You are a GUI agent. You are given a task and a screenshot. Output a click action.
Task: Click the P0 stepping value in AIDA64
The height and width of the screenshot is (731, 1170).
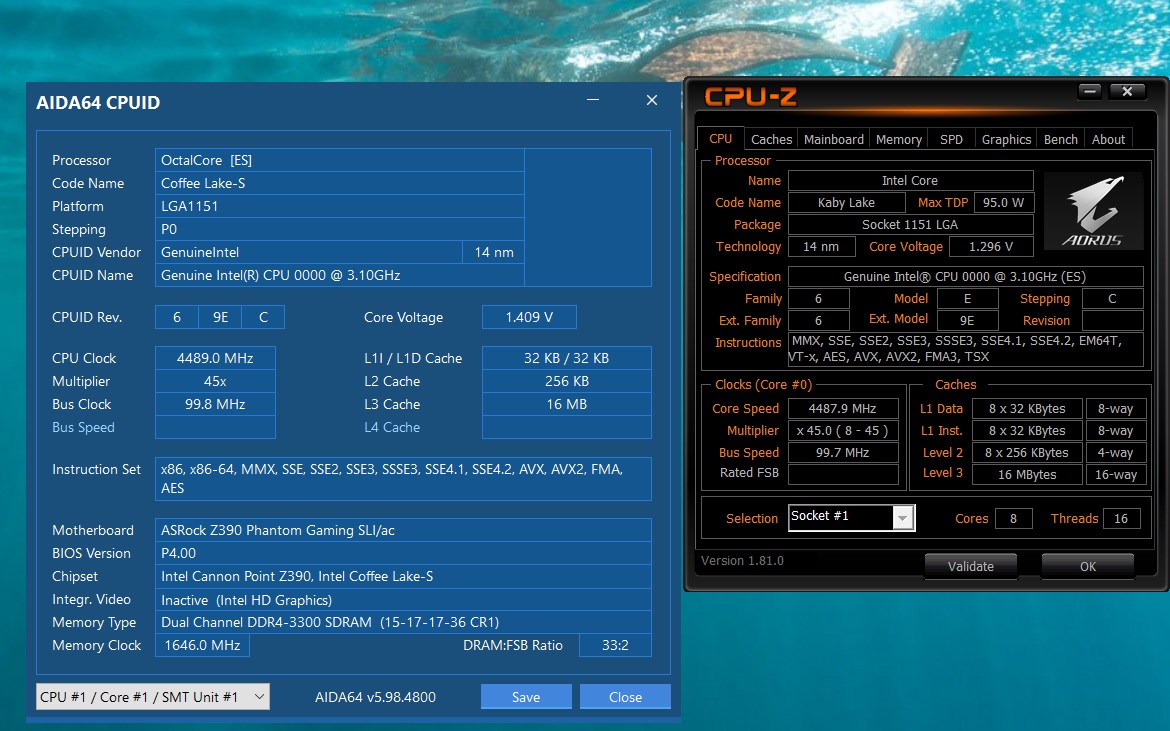[340, 229]
